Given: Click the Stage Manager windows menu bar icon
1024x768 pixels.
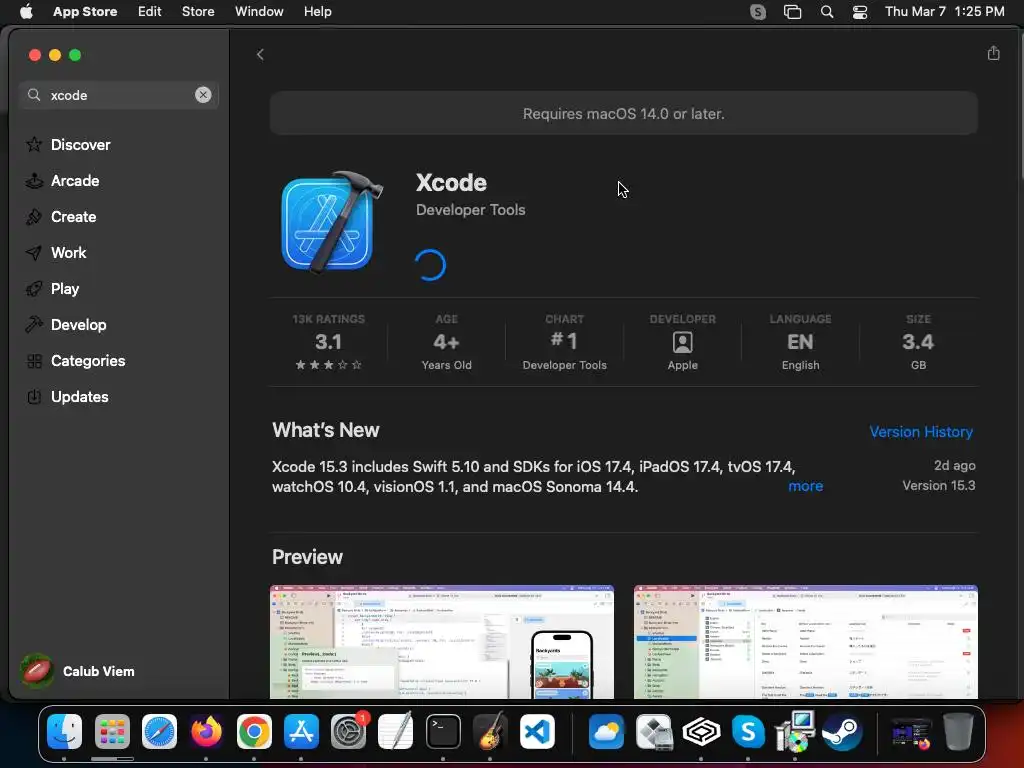Looking at the screenshot, I should click(x=792, y=12).
